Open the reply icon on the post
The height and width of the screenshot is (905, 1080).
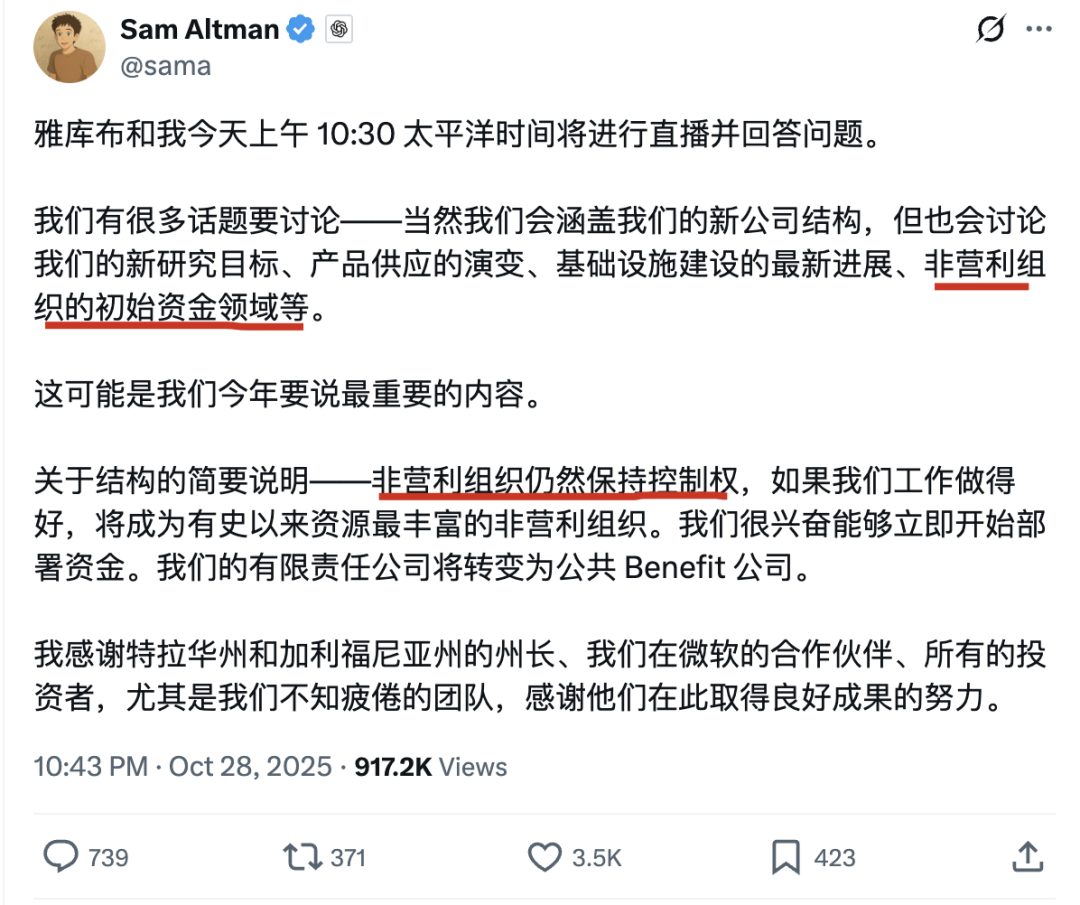pos(62,856)
